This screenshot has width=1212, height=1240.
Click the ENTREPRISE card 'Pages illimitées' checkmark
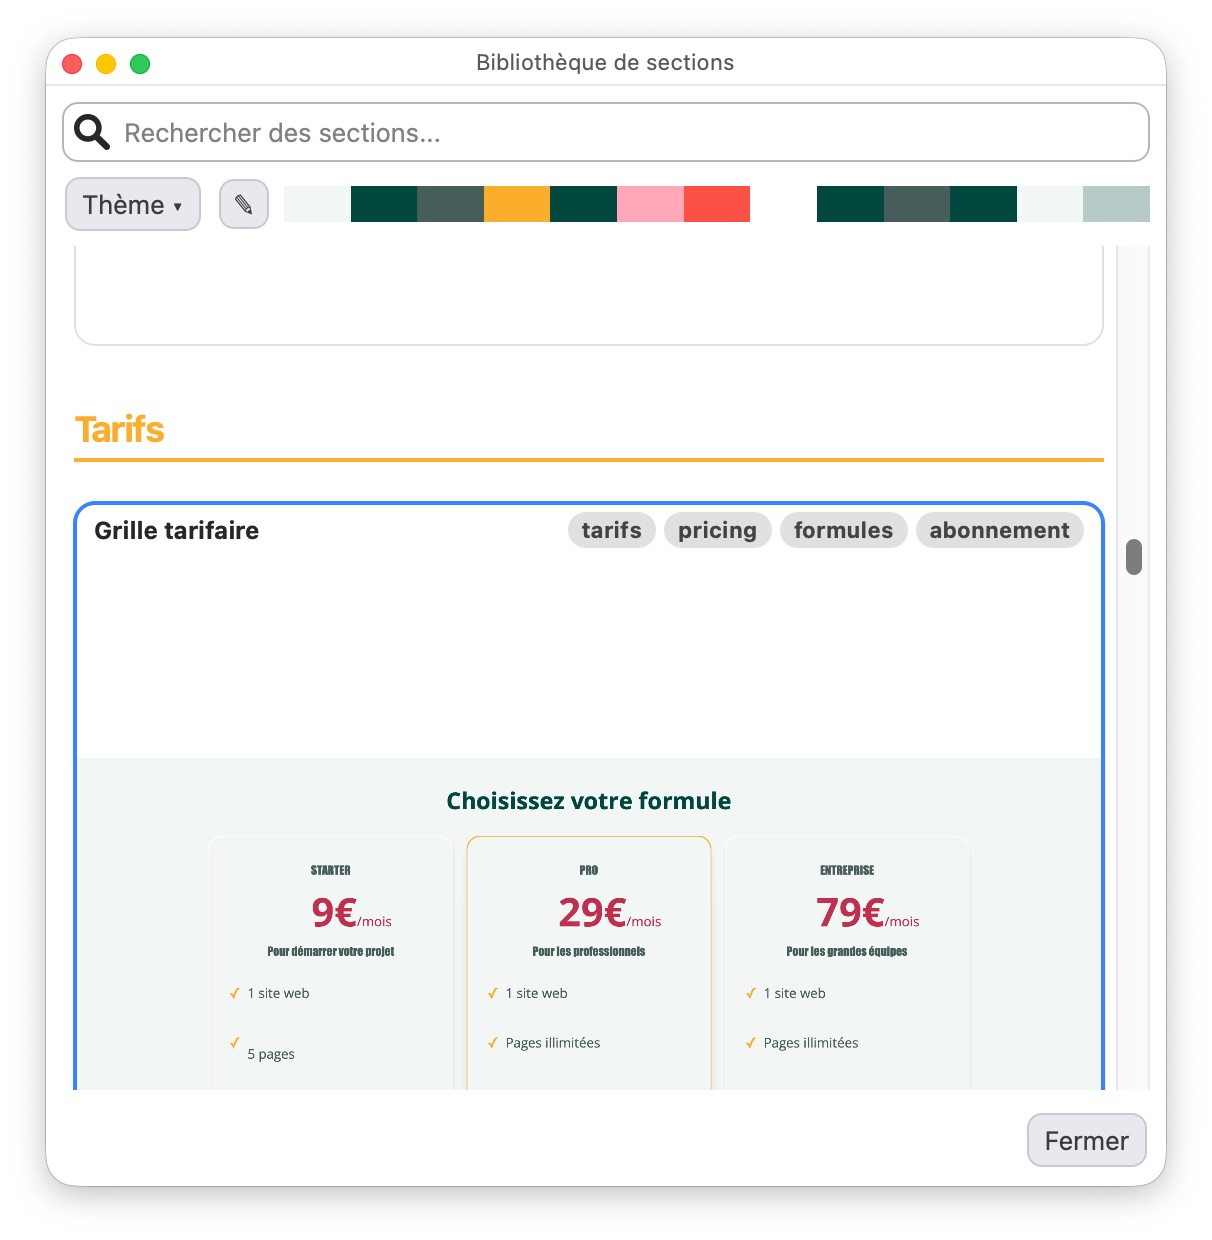[x=751, y=1043]
